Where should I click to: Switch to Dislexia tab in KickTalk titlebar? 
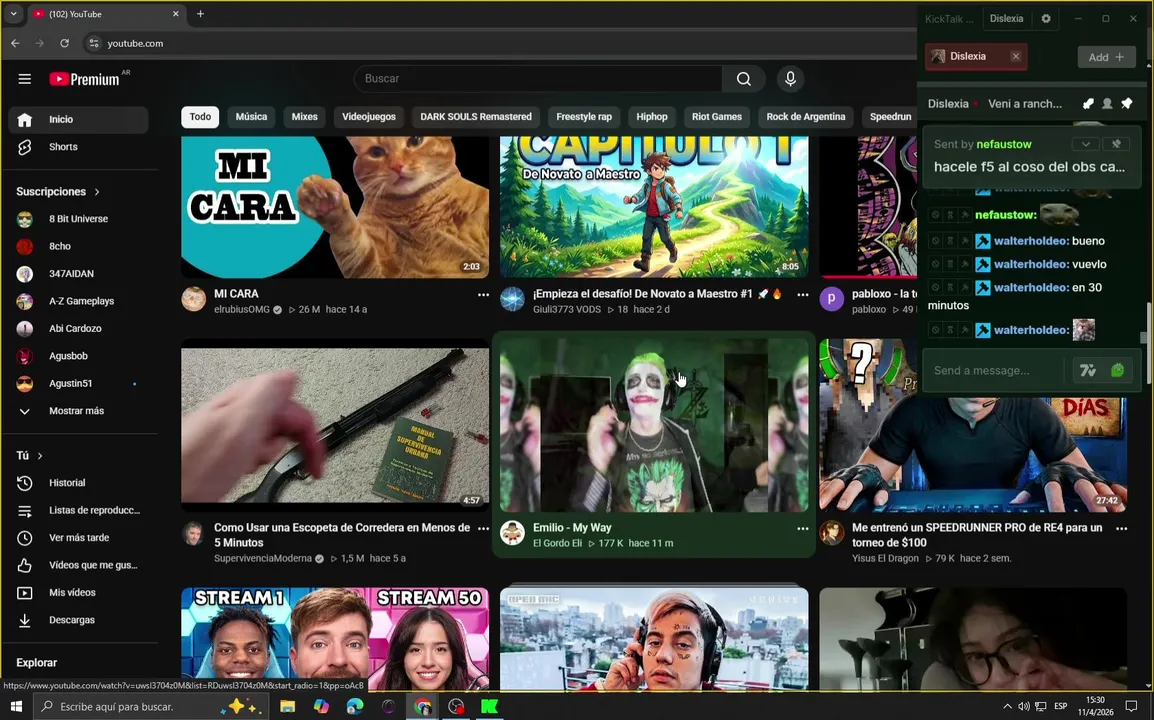tap(1006, 18)
